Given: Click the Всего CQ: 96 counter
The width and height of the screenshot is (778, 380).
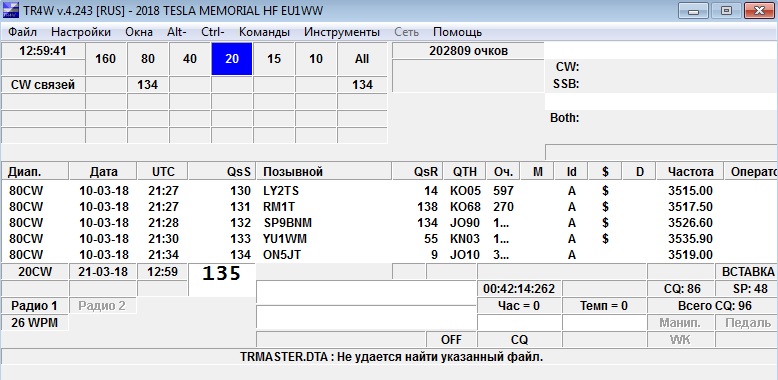Looking at the screenshot, I should 714,306.
